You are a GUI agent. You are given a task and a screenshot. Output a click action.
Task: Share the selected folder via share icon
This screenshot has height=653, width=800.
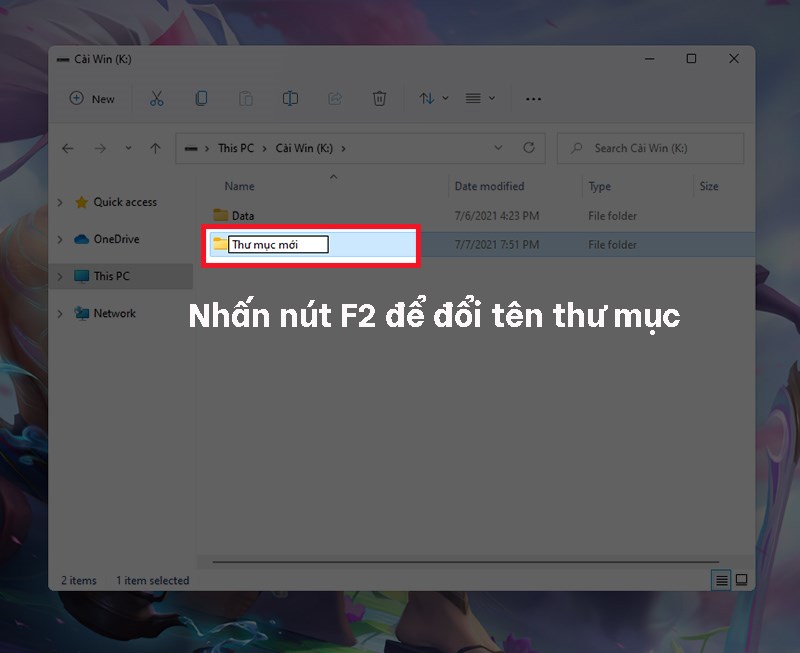pos(334,99)
